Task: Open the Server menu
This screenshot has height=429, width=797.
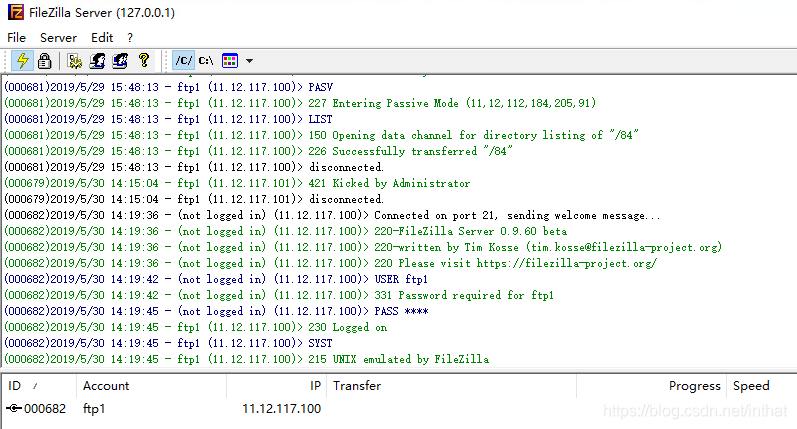Action: [x=58, y=38]
